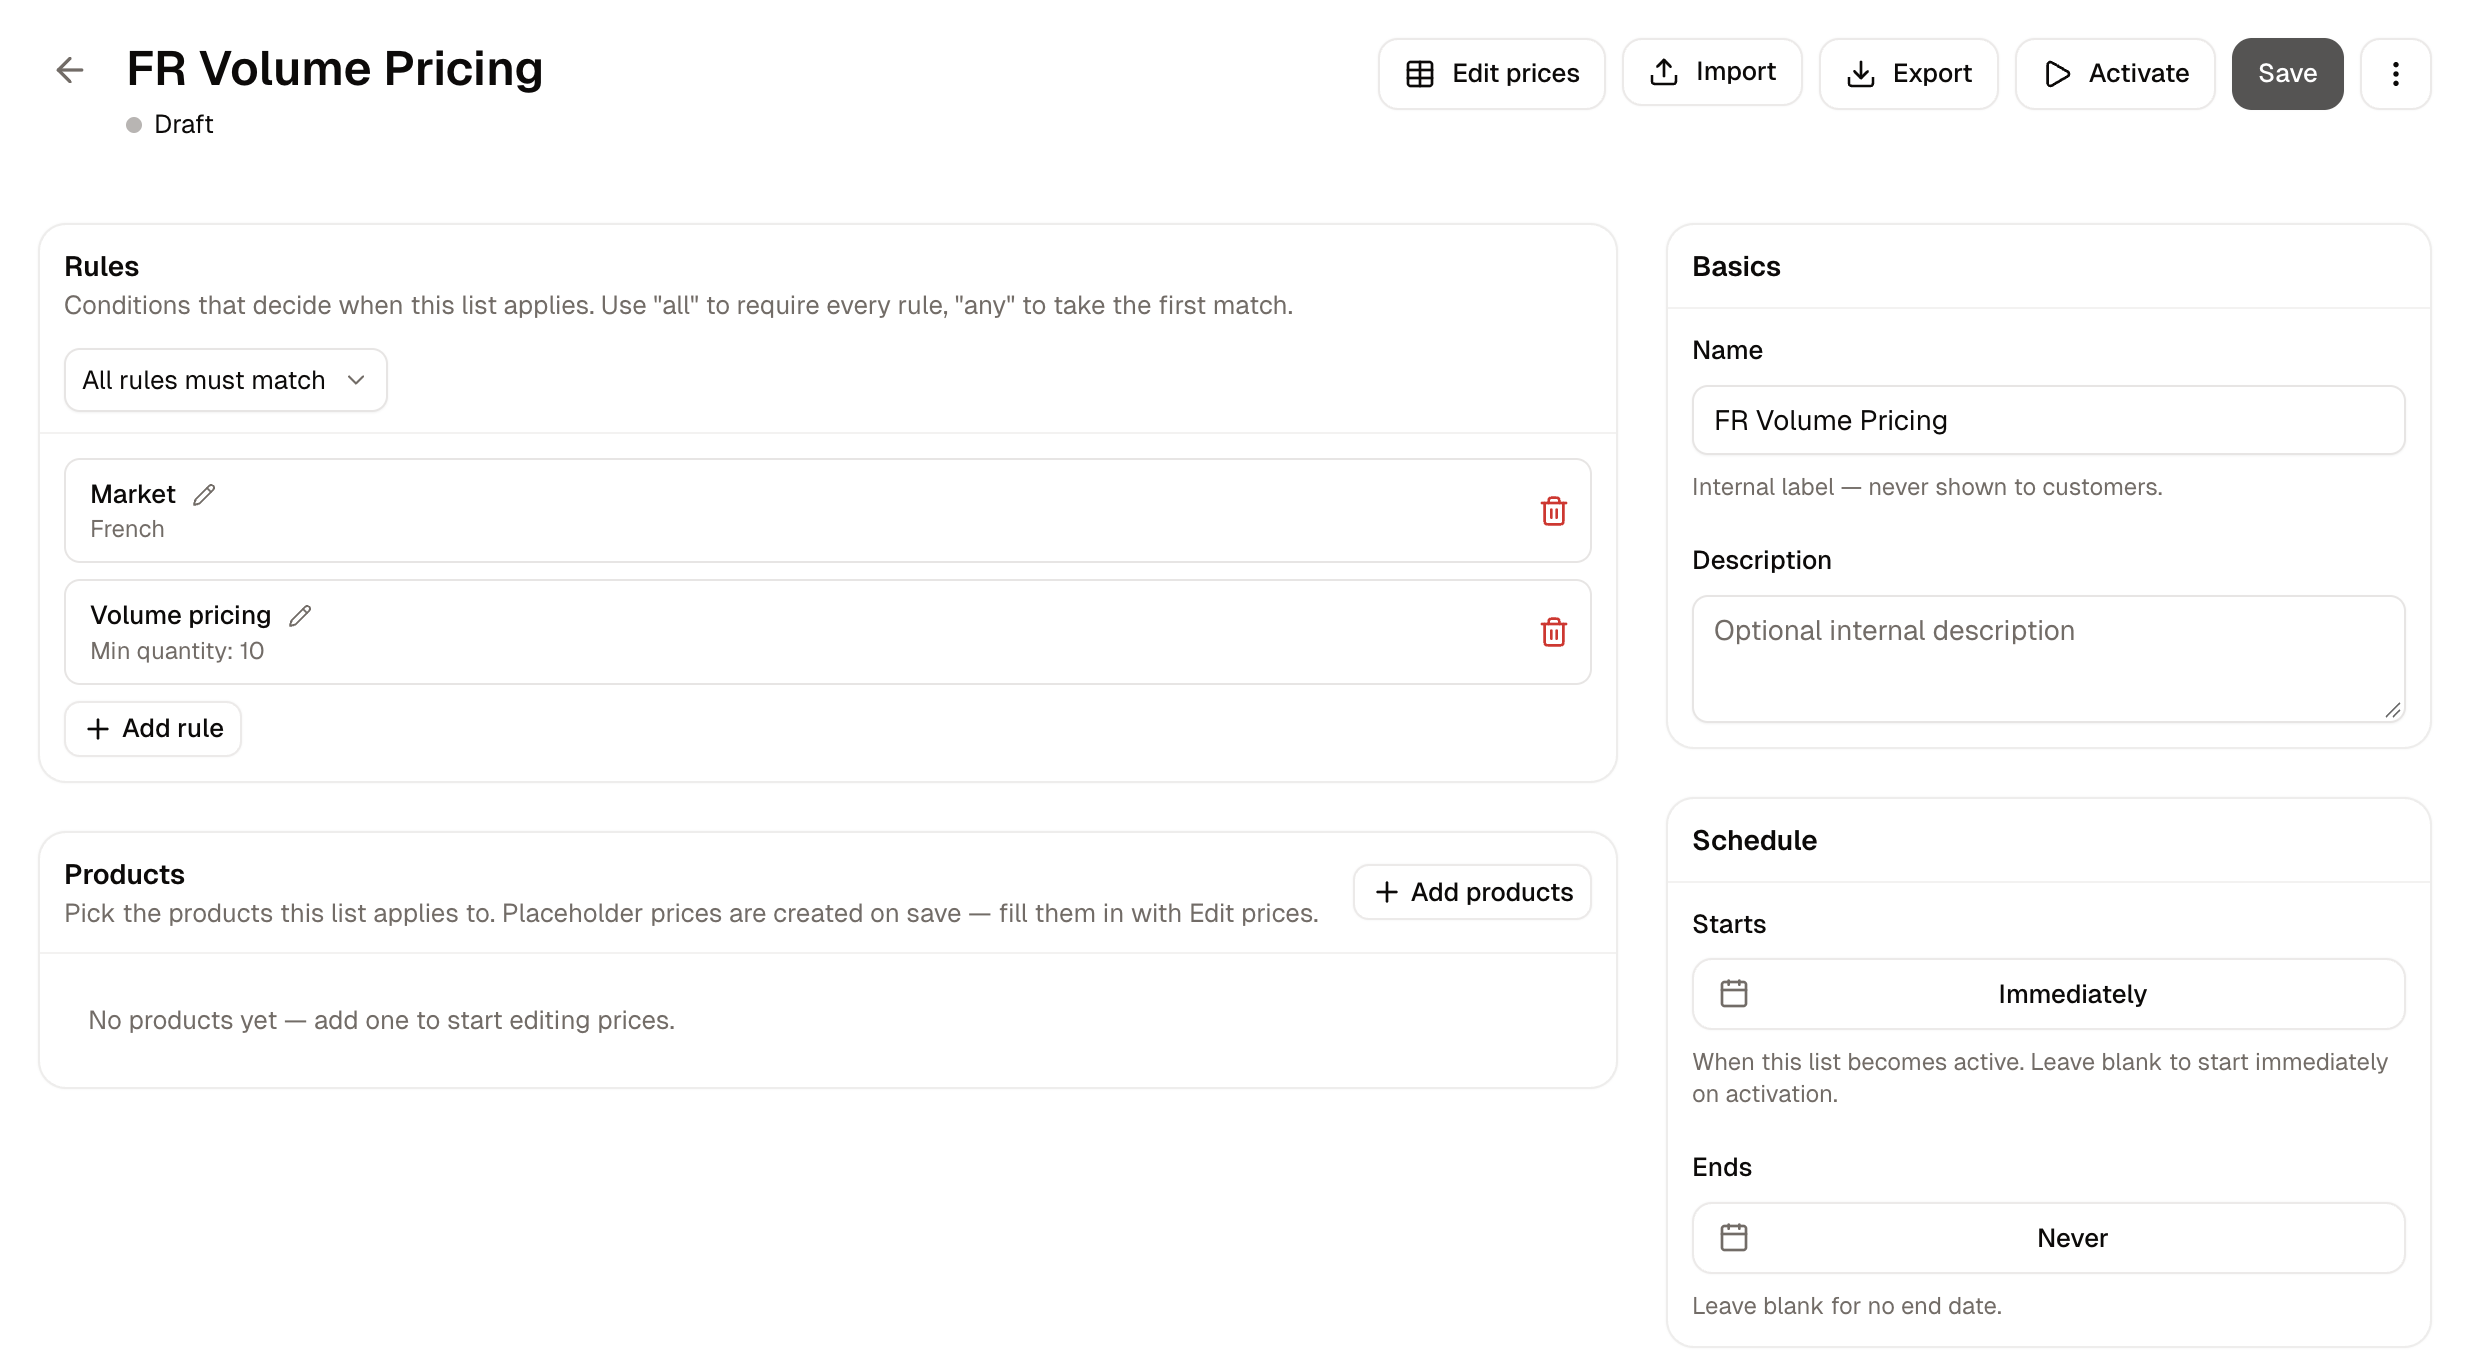Delete the Market rule
Screen dimensions: 2480x1362
click(1553, 511)
